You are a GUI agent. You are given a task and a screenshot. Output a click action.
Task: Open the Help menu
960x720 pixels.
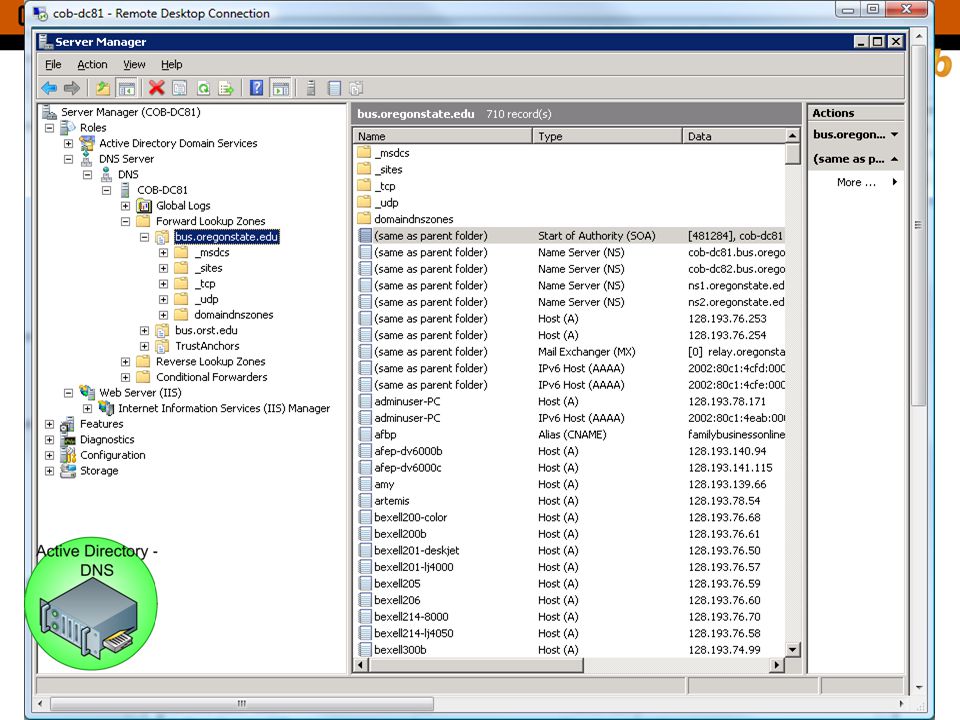171,64
